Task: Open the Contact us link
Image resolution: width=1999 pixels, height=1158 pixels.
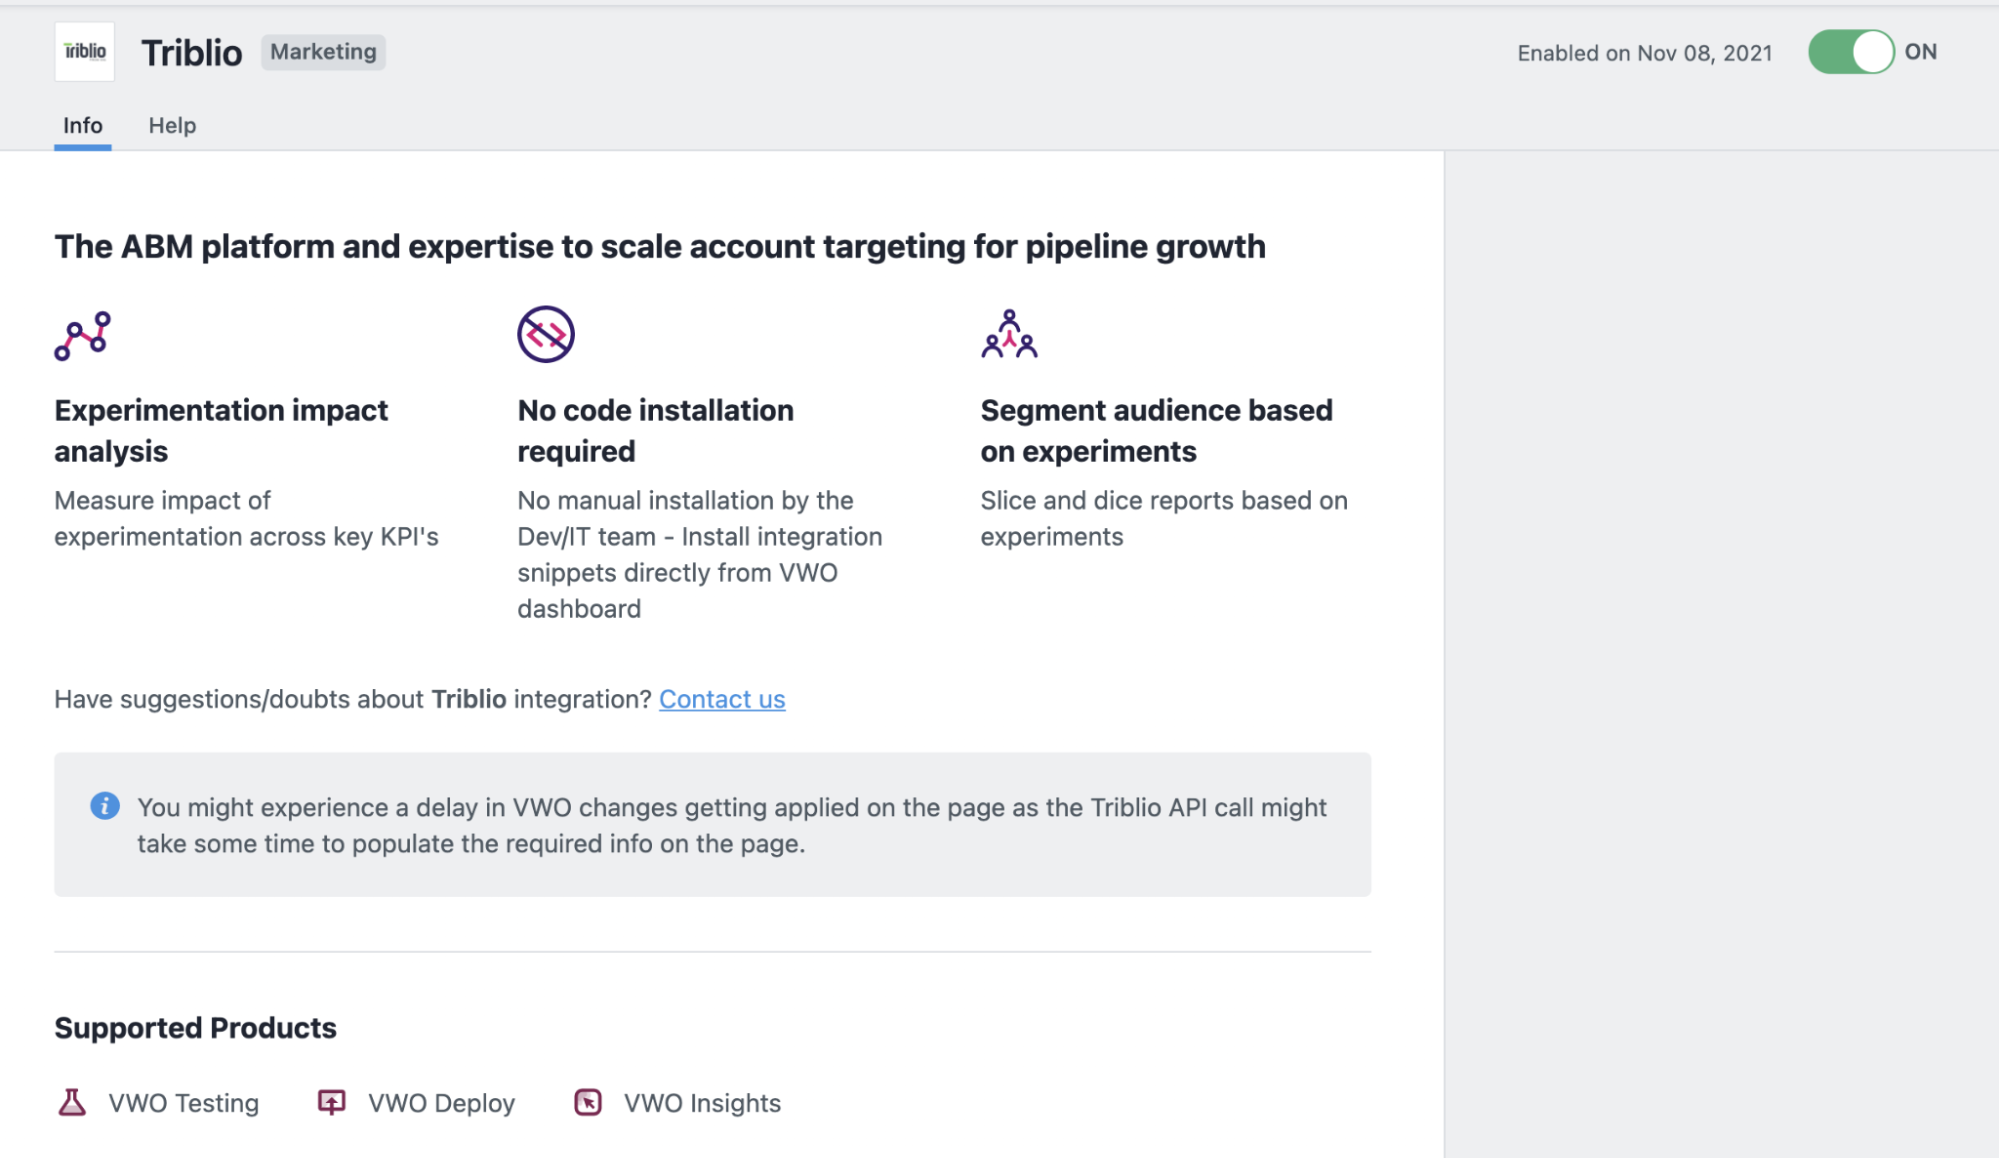Action: pos(722,699)
